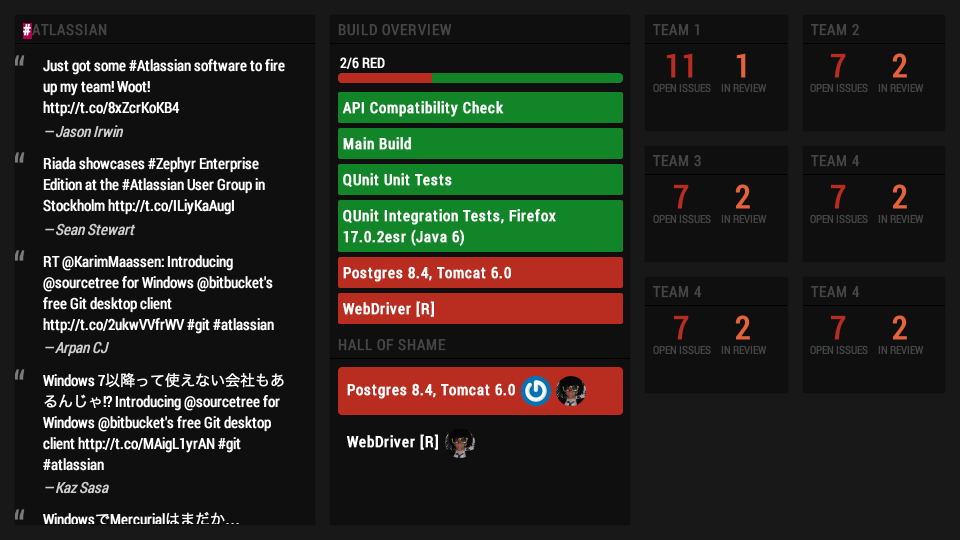
Task: Open link http://t.co/8xZcrKoKB4
Action: [111, 108]
